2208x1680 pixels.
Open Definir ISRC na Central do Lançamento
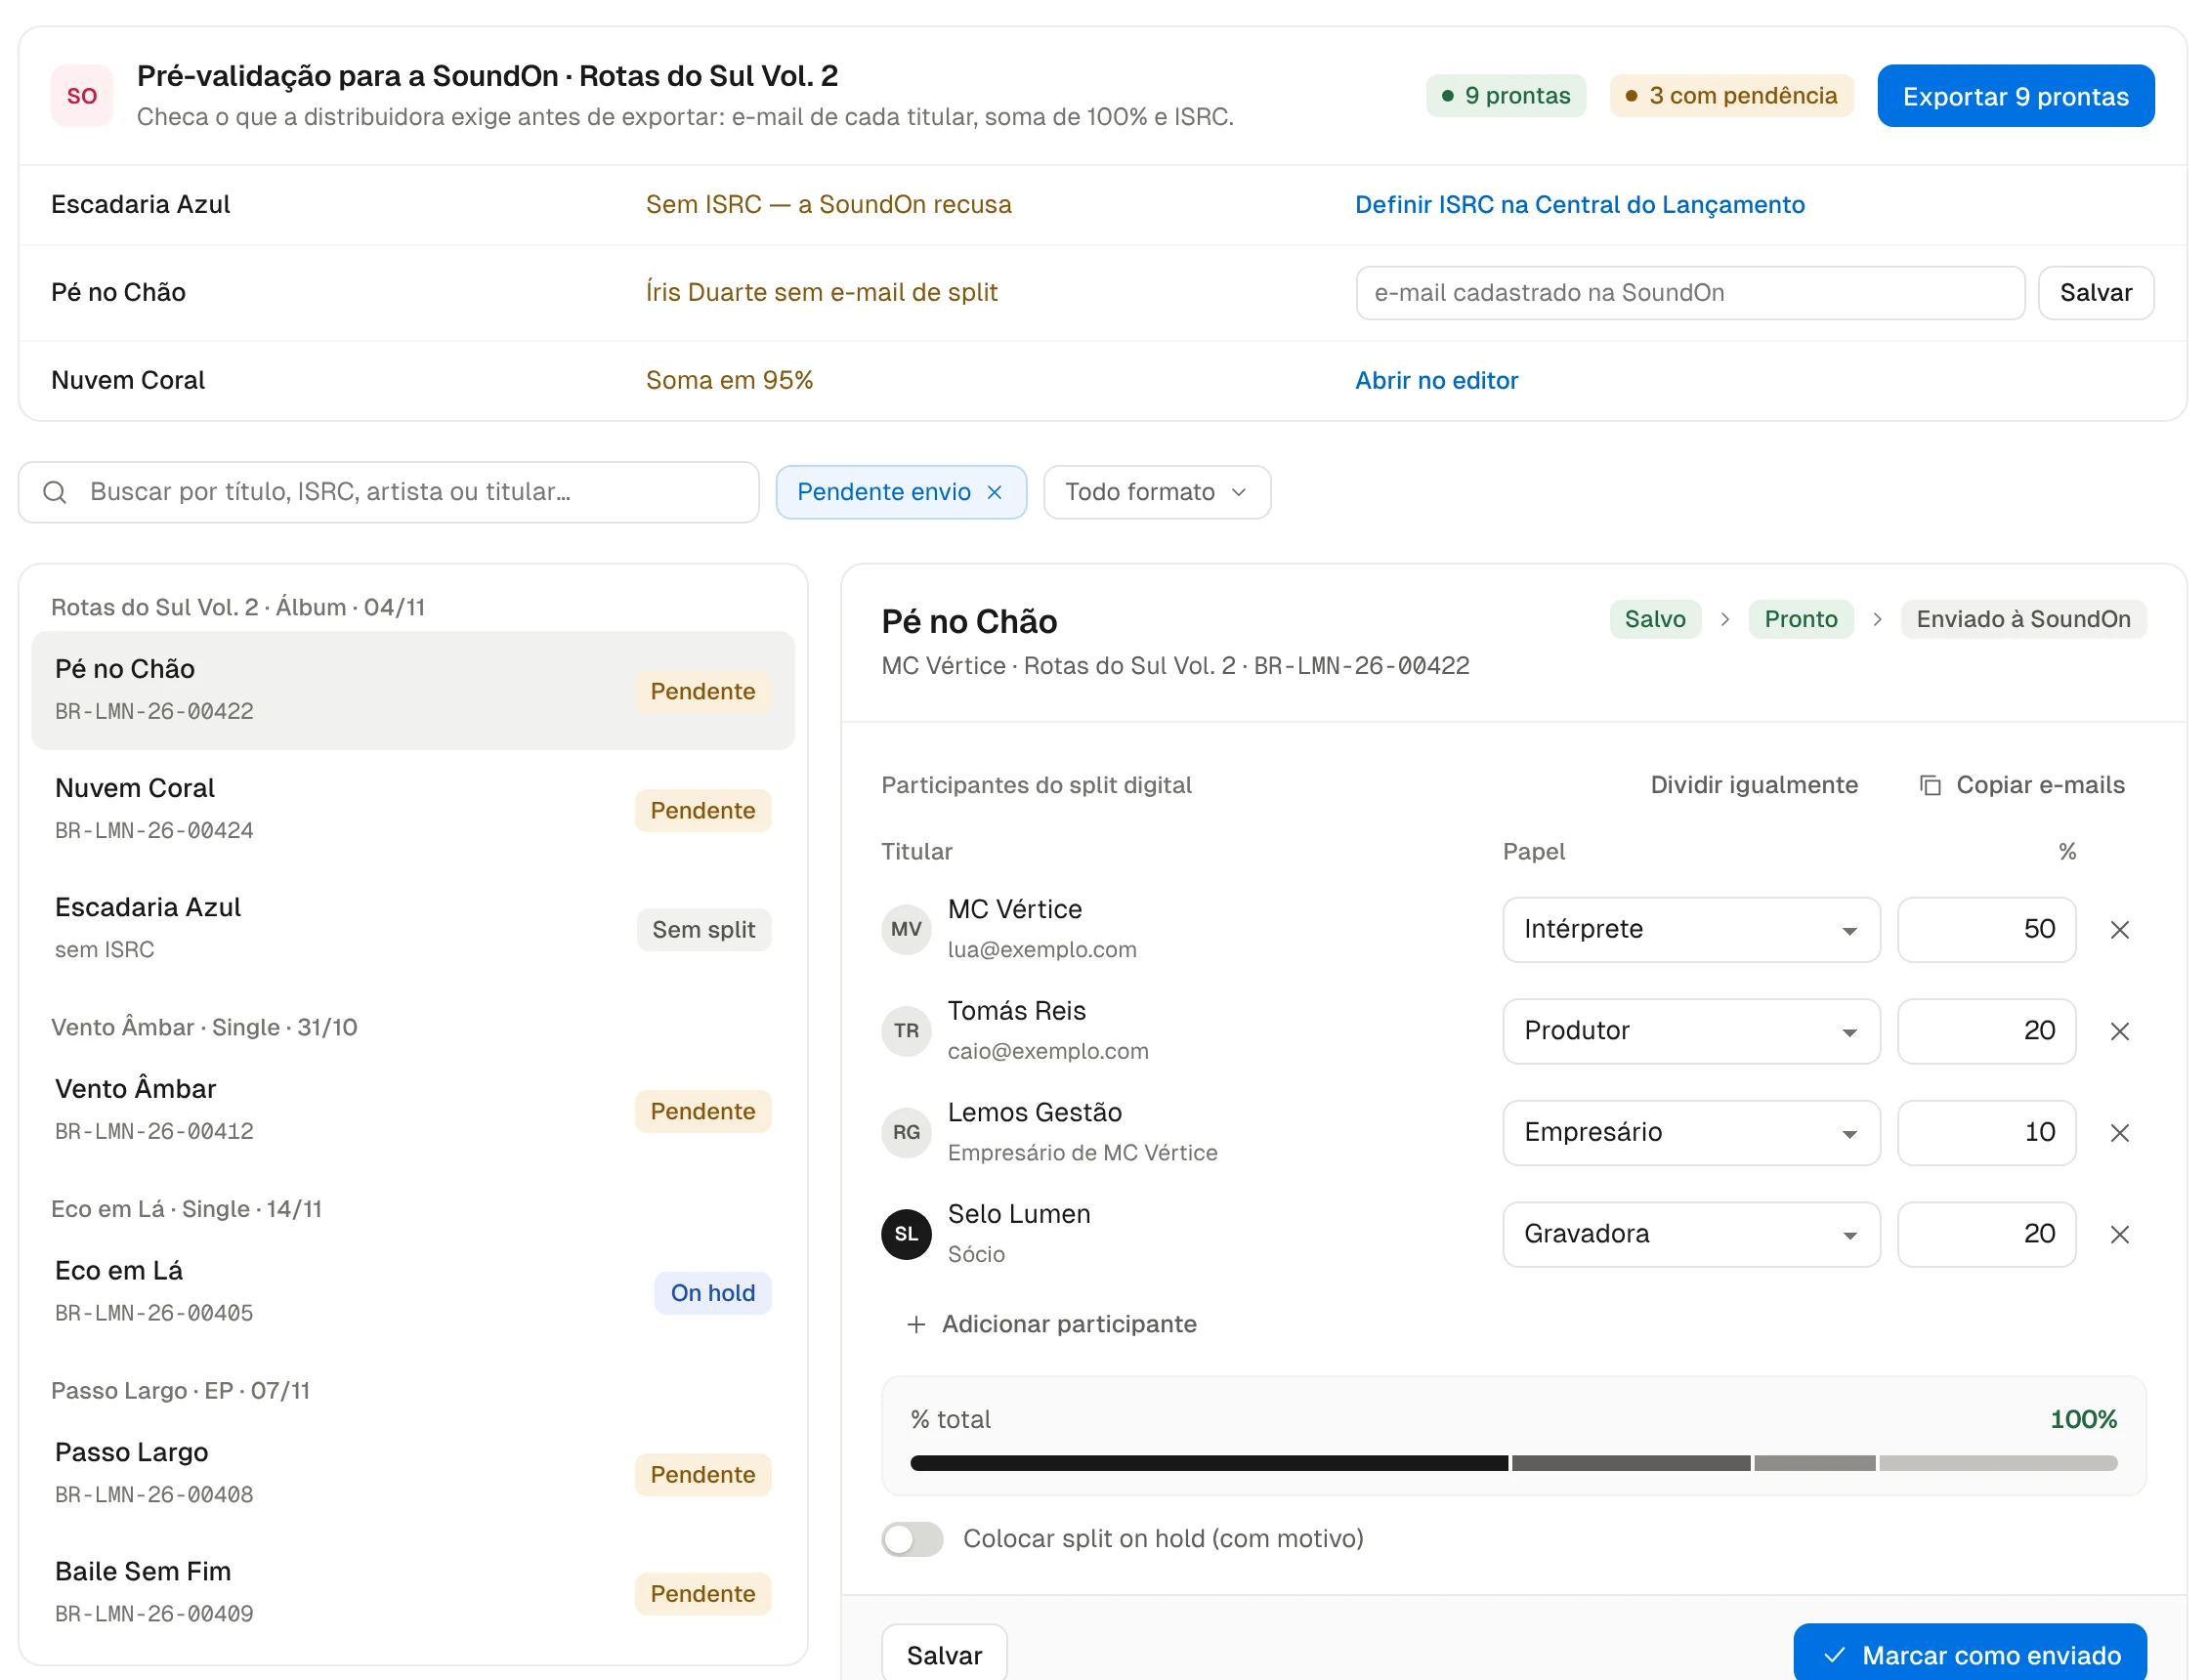1579,205
